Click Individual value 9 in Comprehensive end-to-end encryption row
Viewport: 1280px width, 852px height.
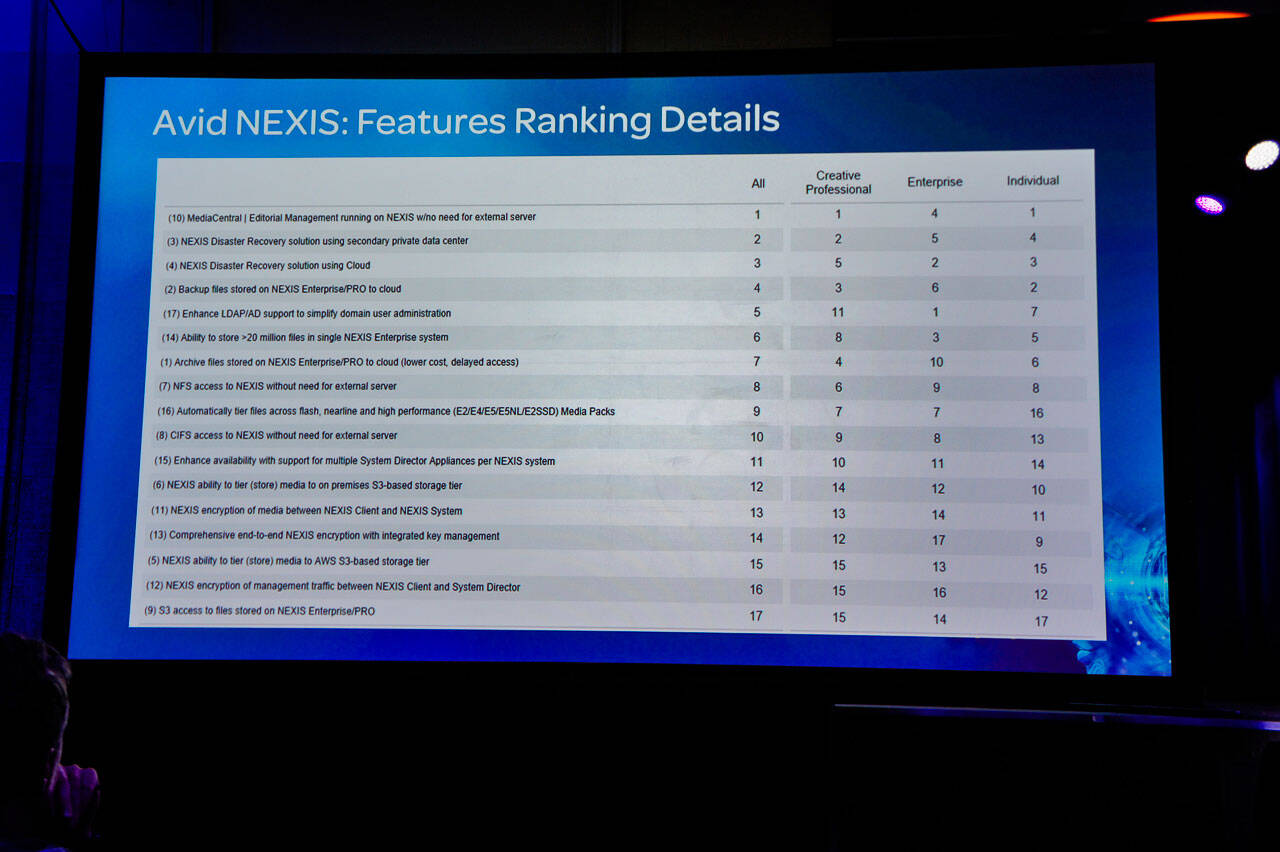pos(1039,542)
